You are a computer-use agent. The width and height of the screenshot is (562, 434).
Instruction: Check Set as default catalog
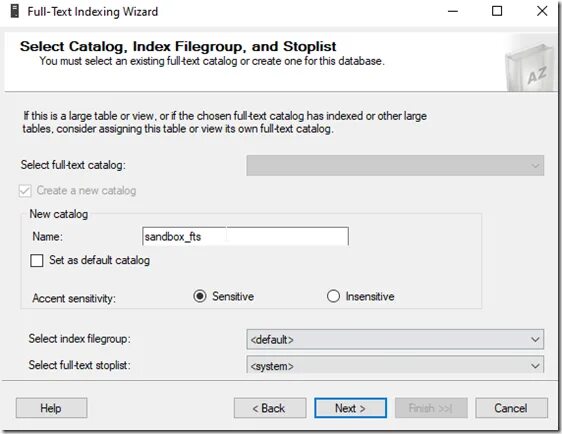[x=37, y=261]
